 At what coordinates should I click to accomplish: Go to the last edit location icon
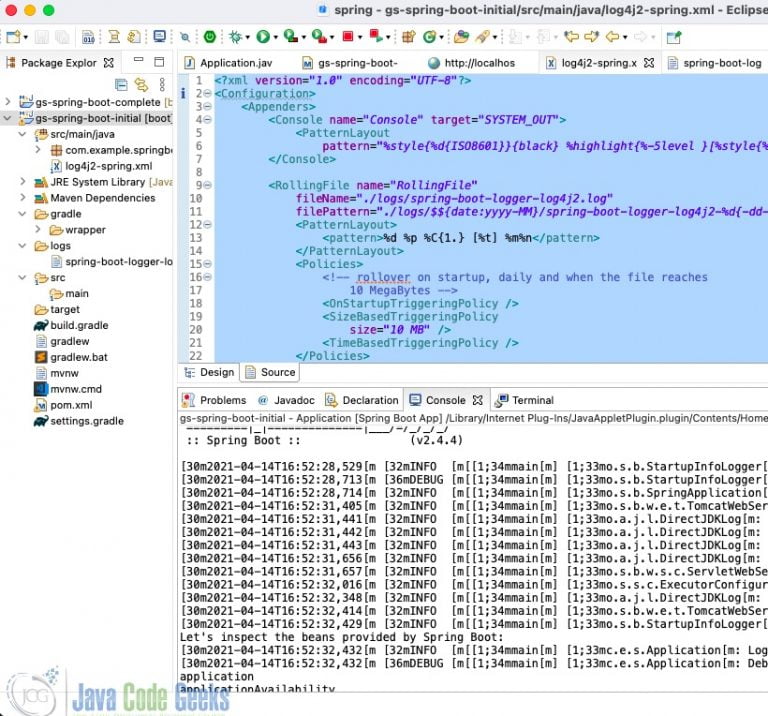click(572, 37)
